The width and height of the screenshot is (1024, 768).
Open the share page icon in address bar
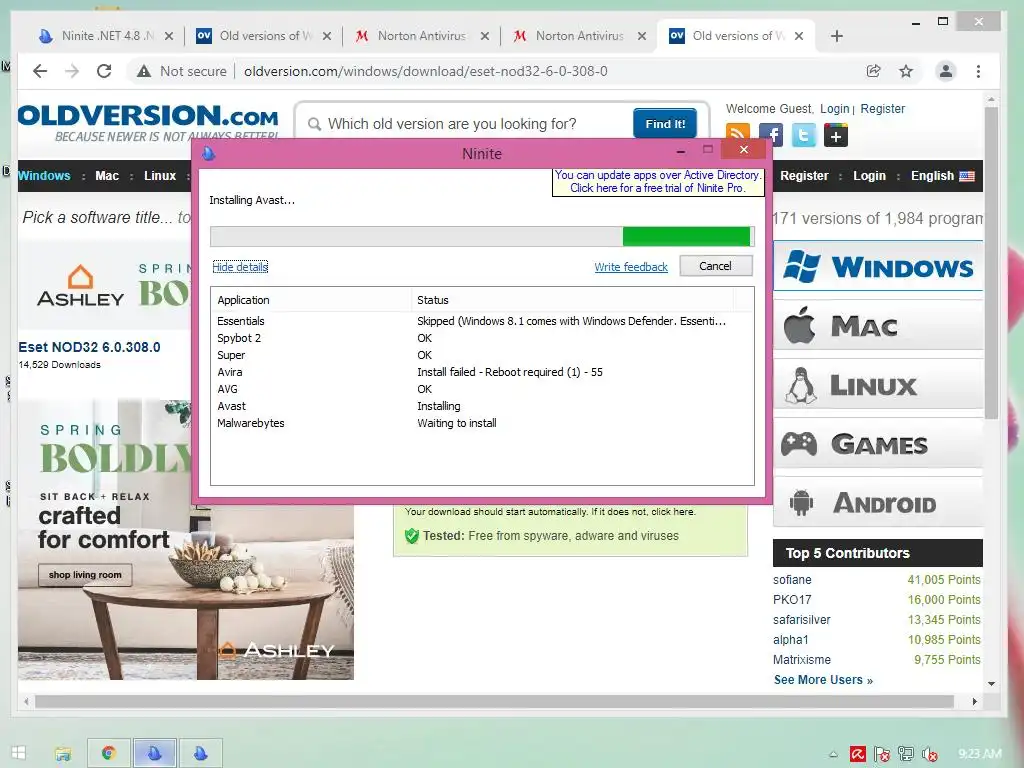pos(873,71)
